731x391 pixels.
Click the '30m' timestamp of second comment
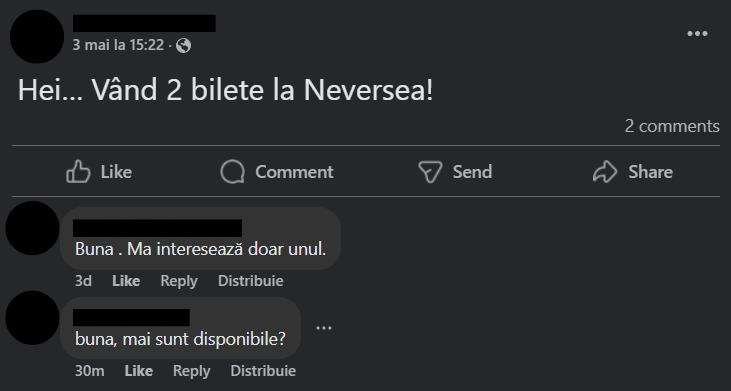pyautogui.click(x=90, y=370)
